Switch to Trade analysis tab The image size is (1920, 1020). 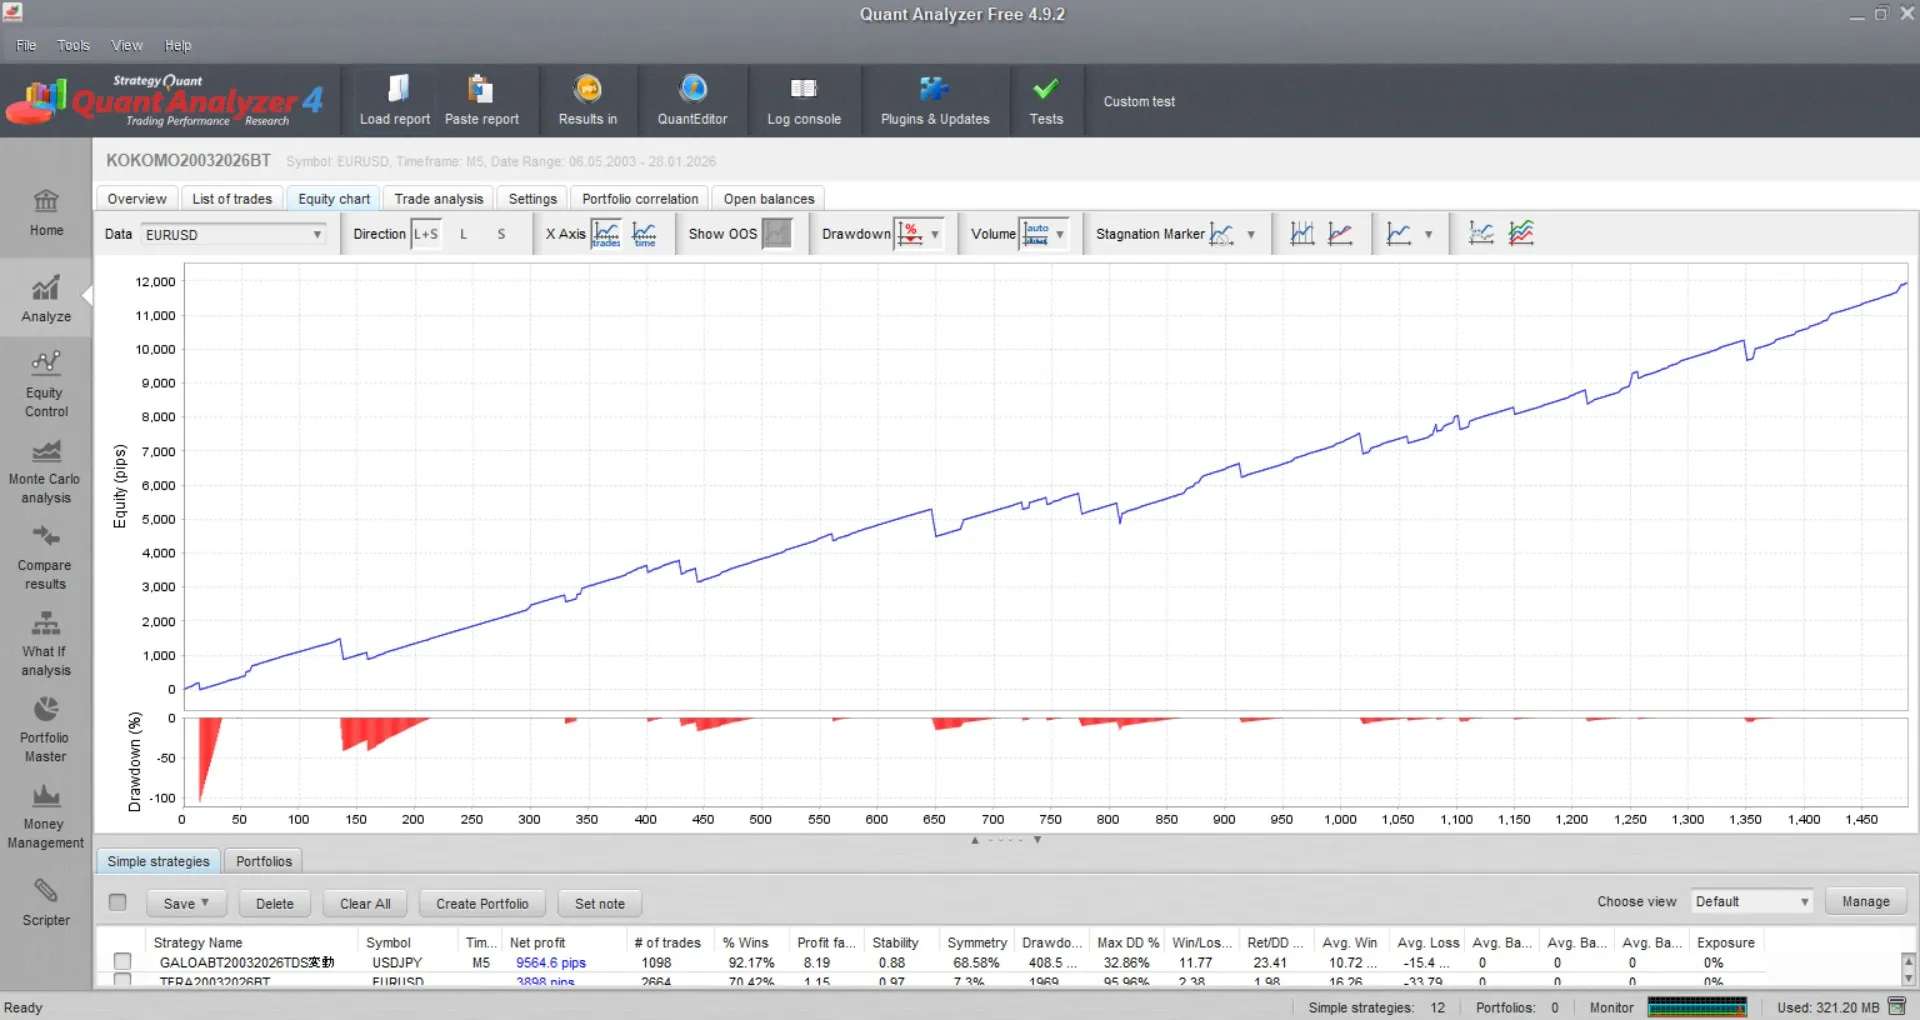439,198
